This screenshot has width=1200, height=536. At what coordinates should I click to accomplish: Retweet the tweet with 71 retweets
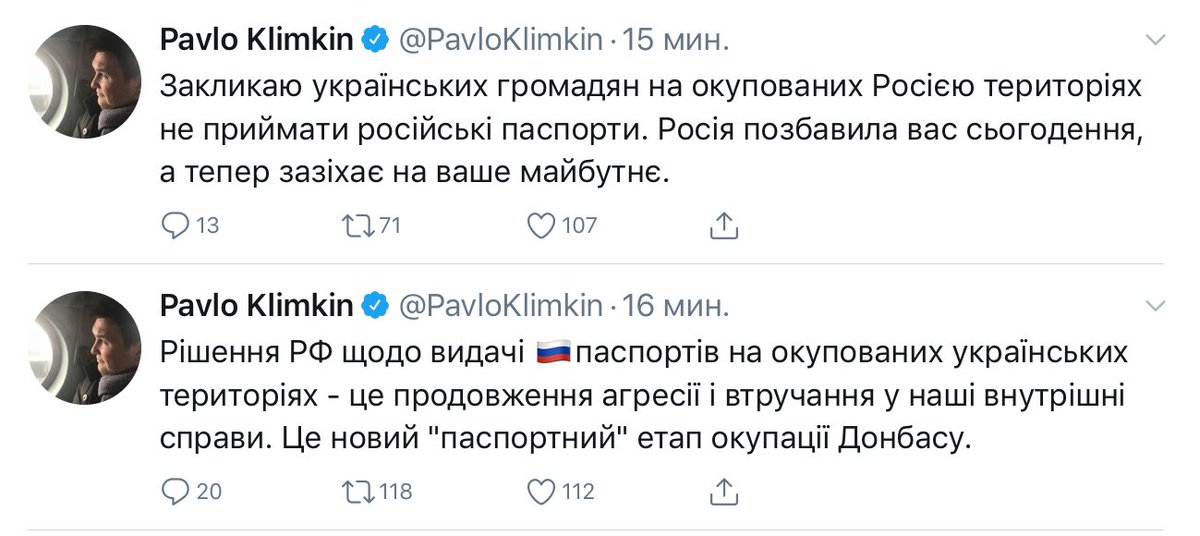(x=357, y=227)
